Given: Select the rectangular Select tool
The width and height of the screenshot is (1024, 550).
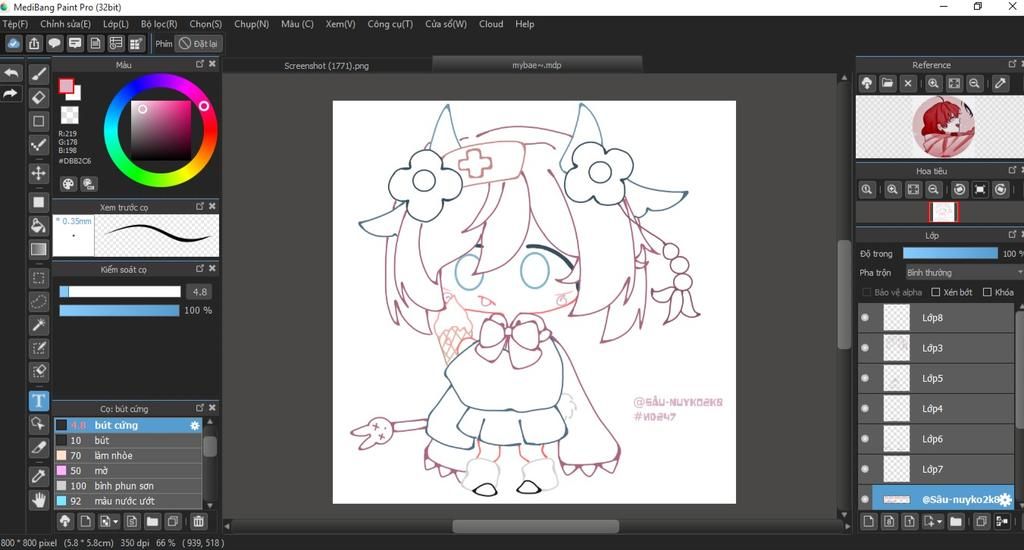Looking at the screenshot, I should (x=39, y=278).
